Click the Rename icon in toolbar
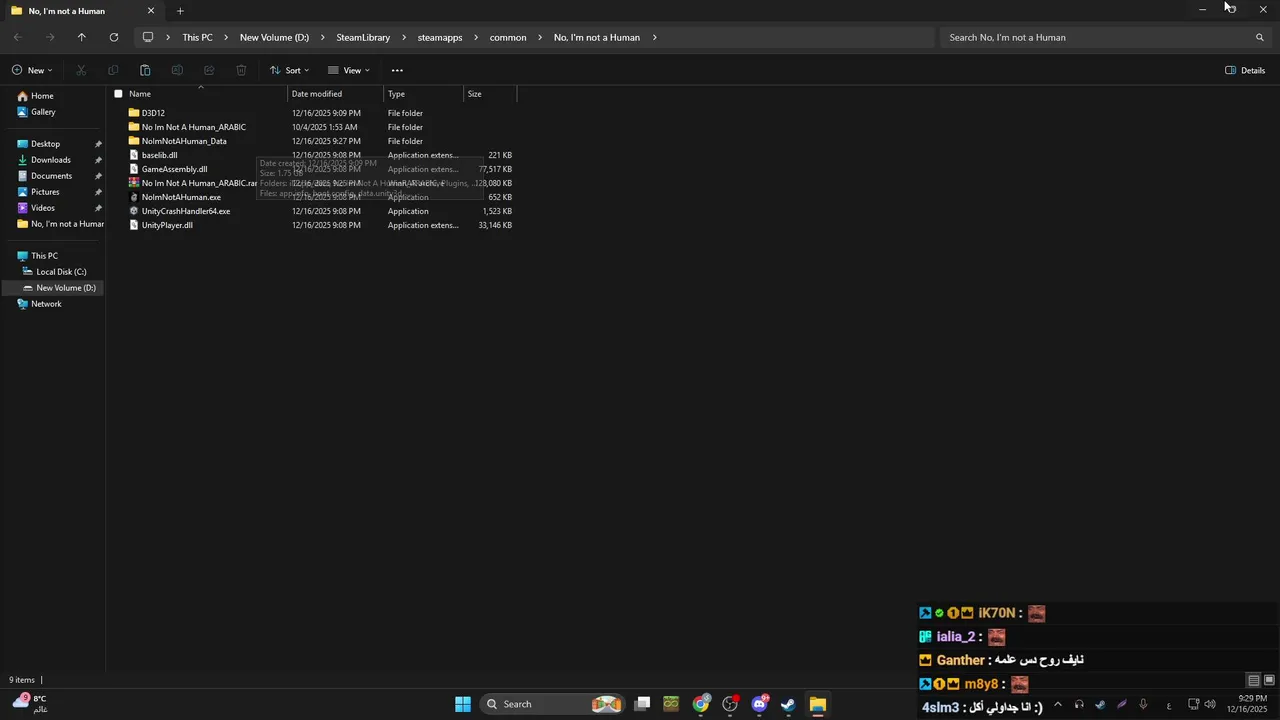Image resolution: width=1280 pixels, height=720 pixels. click(177, 70)
